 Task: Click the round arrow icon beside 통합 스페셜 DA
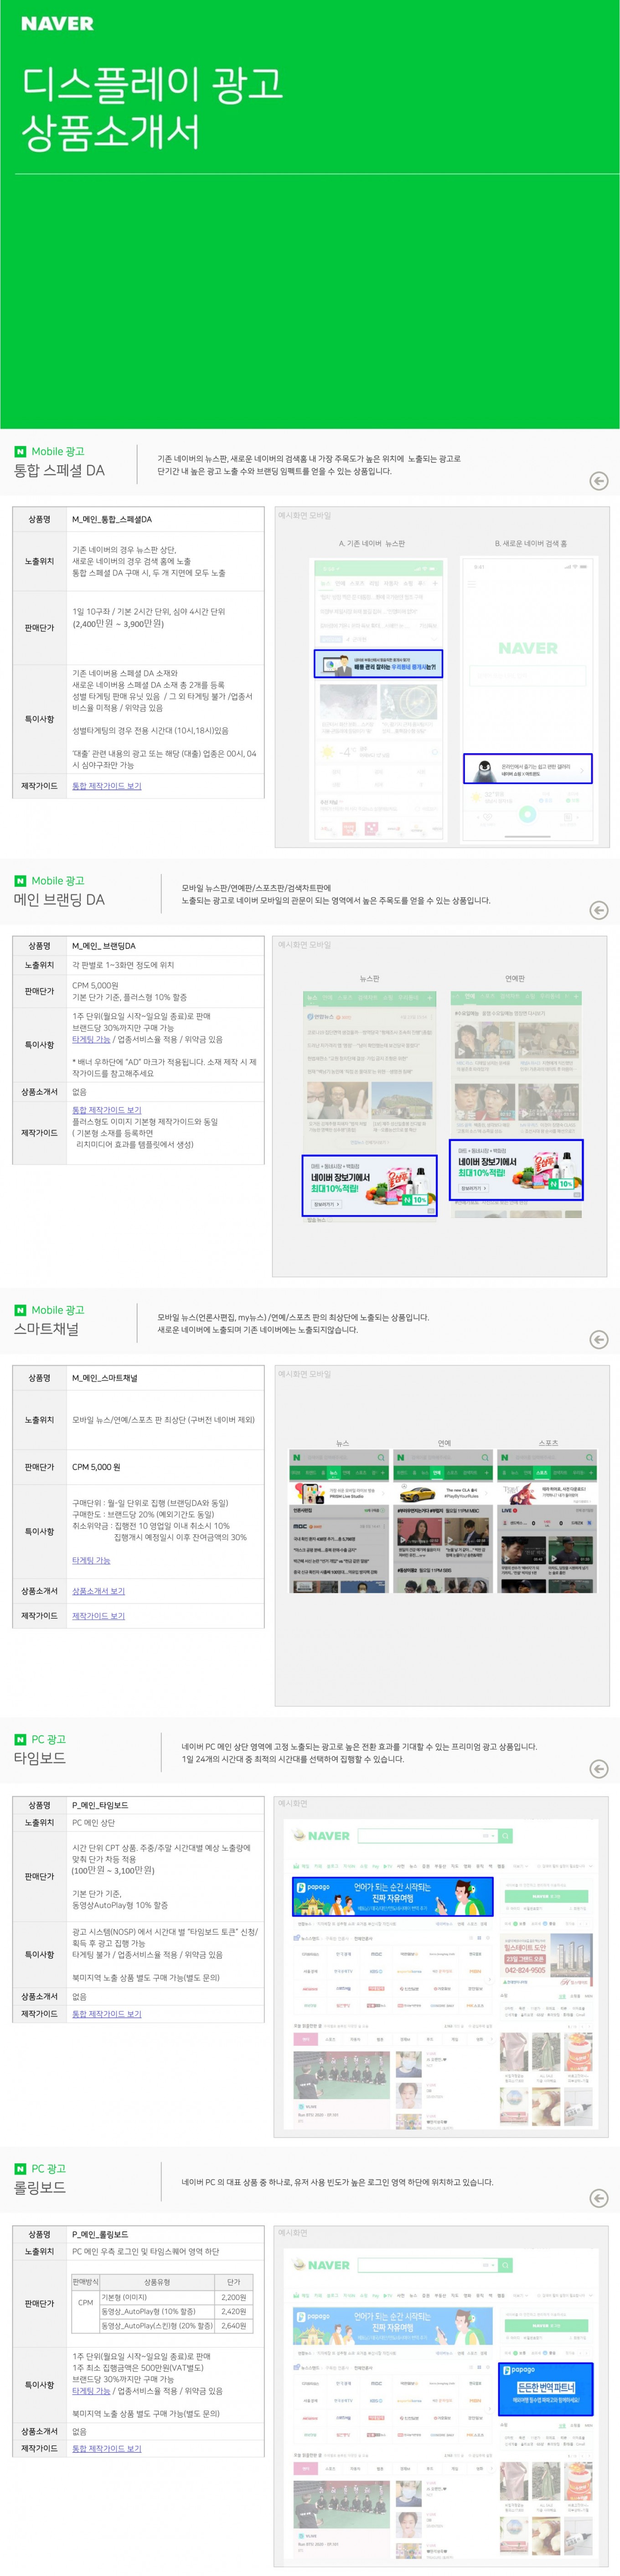[598, 481]
